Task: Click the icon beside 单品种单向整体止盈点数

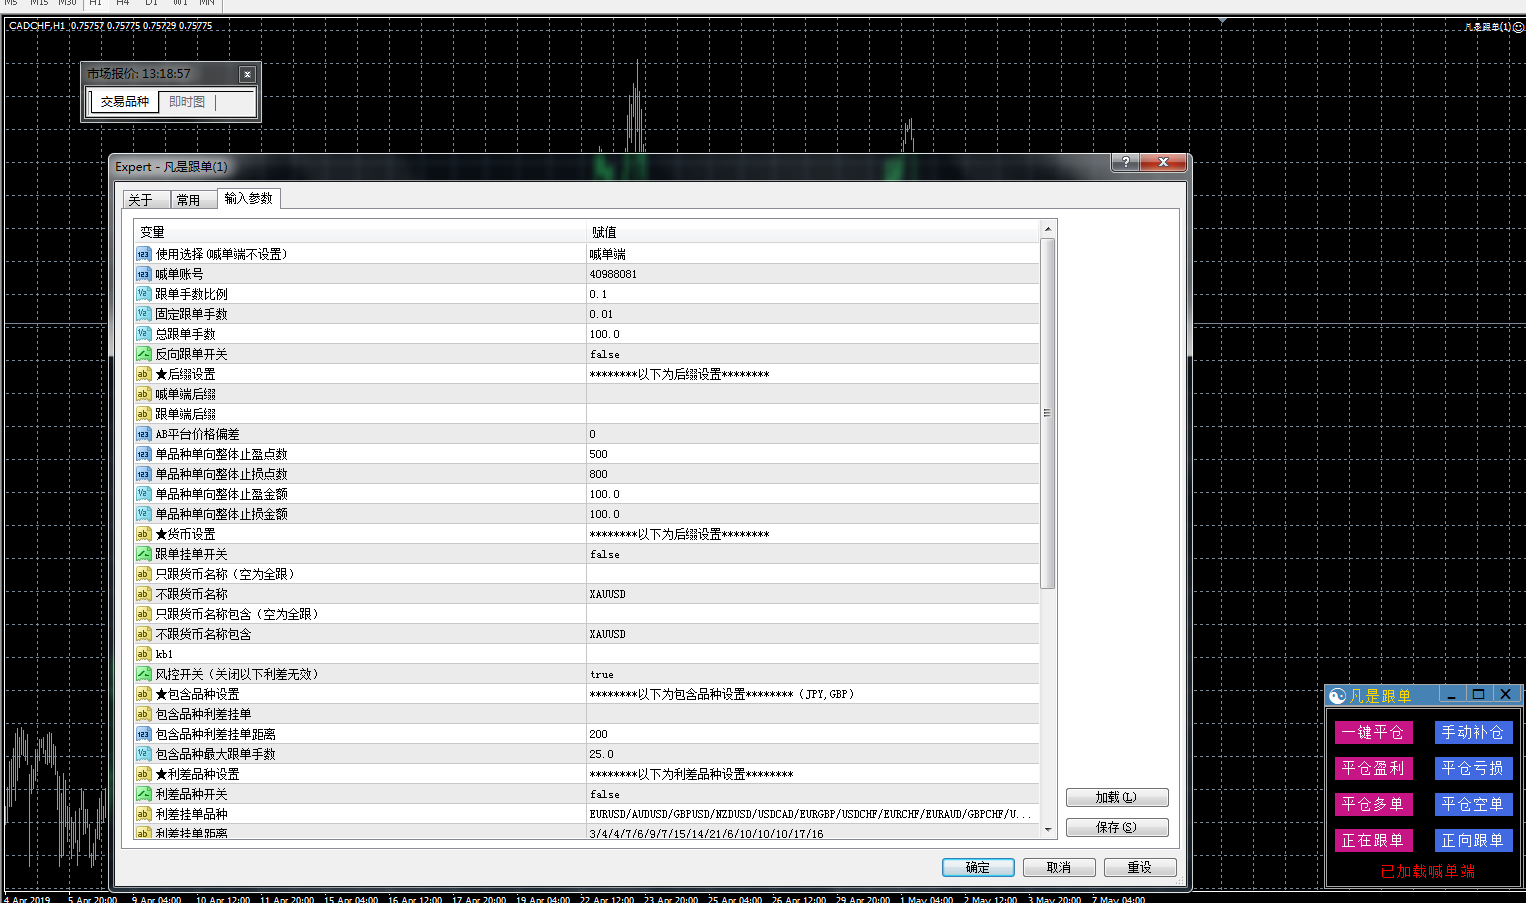Action: (x=143, y=454)
